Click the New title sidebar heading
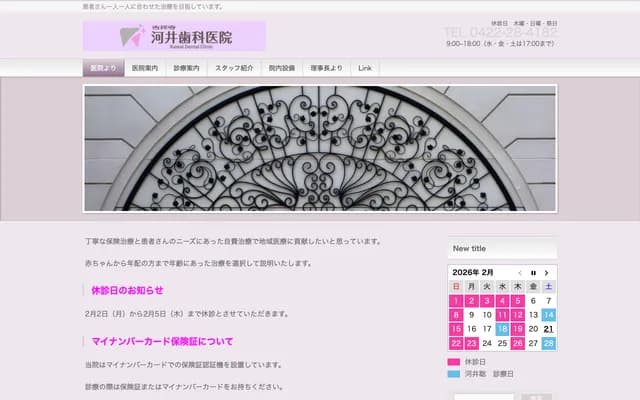 pyautogui.click(x=469, y=249)
